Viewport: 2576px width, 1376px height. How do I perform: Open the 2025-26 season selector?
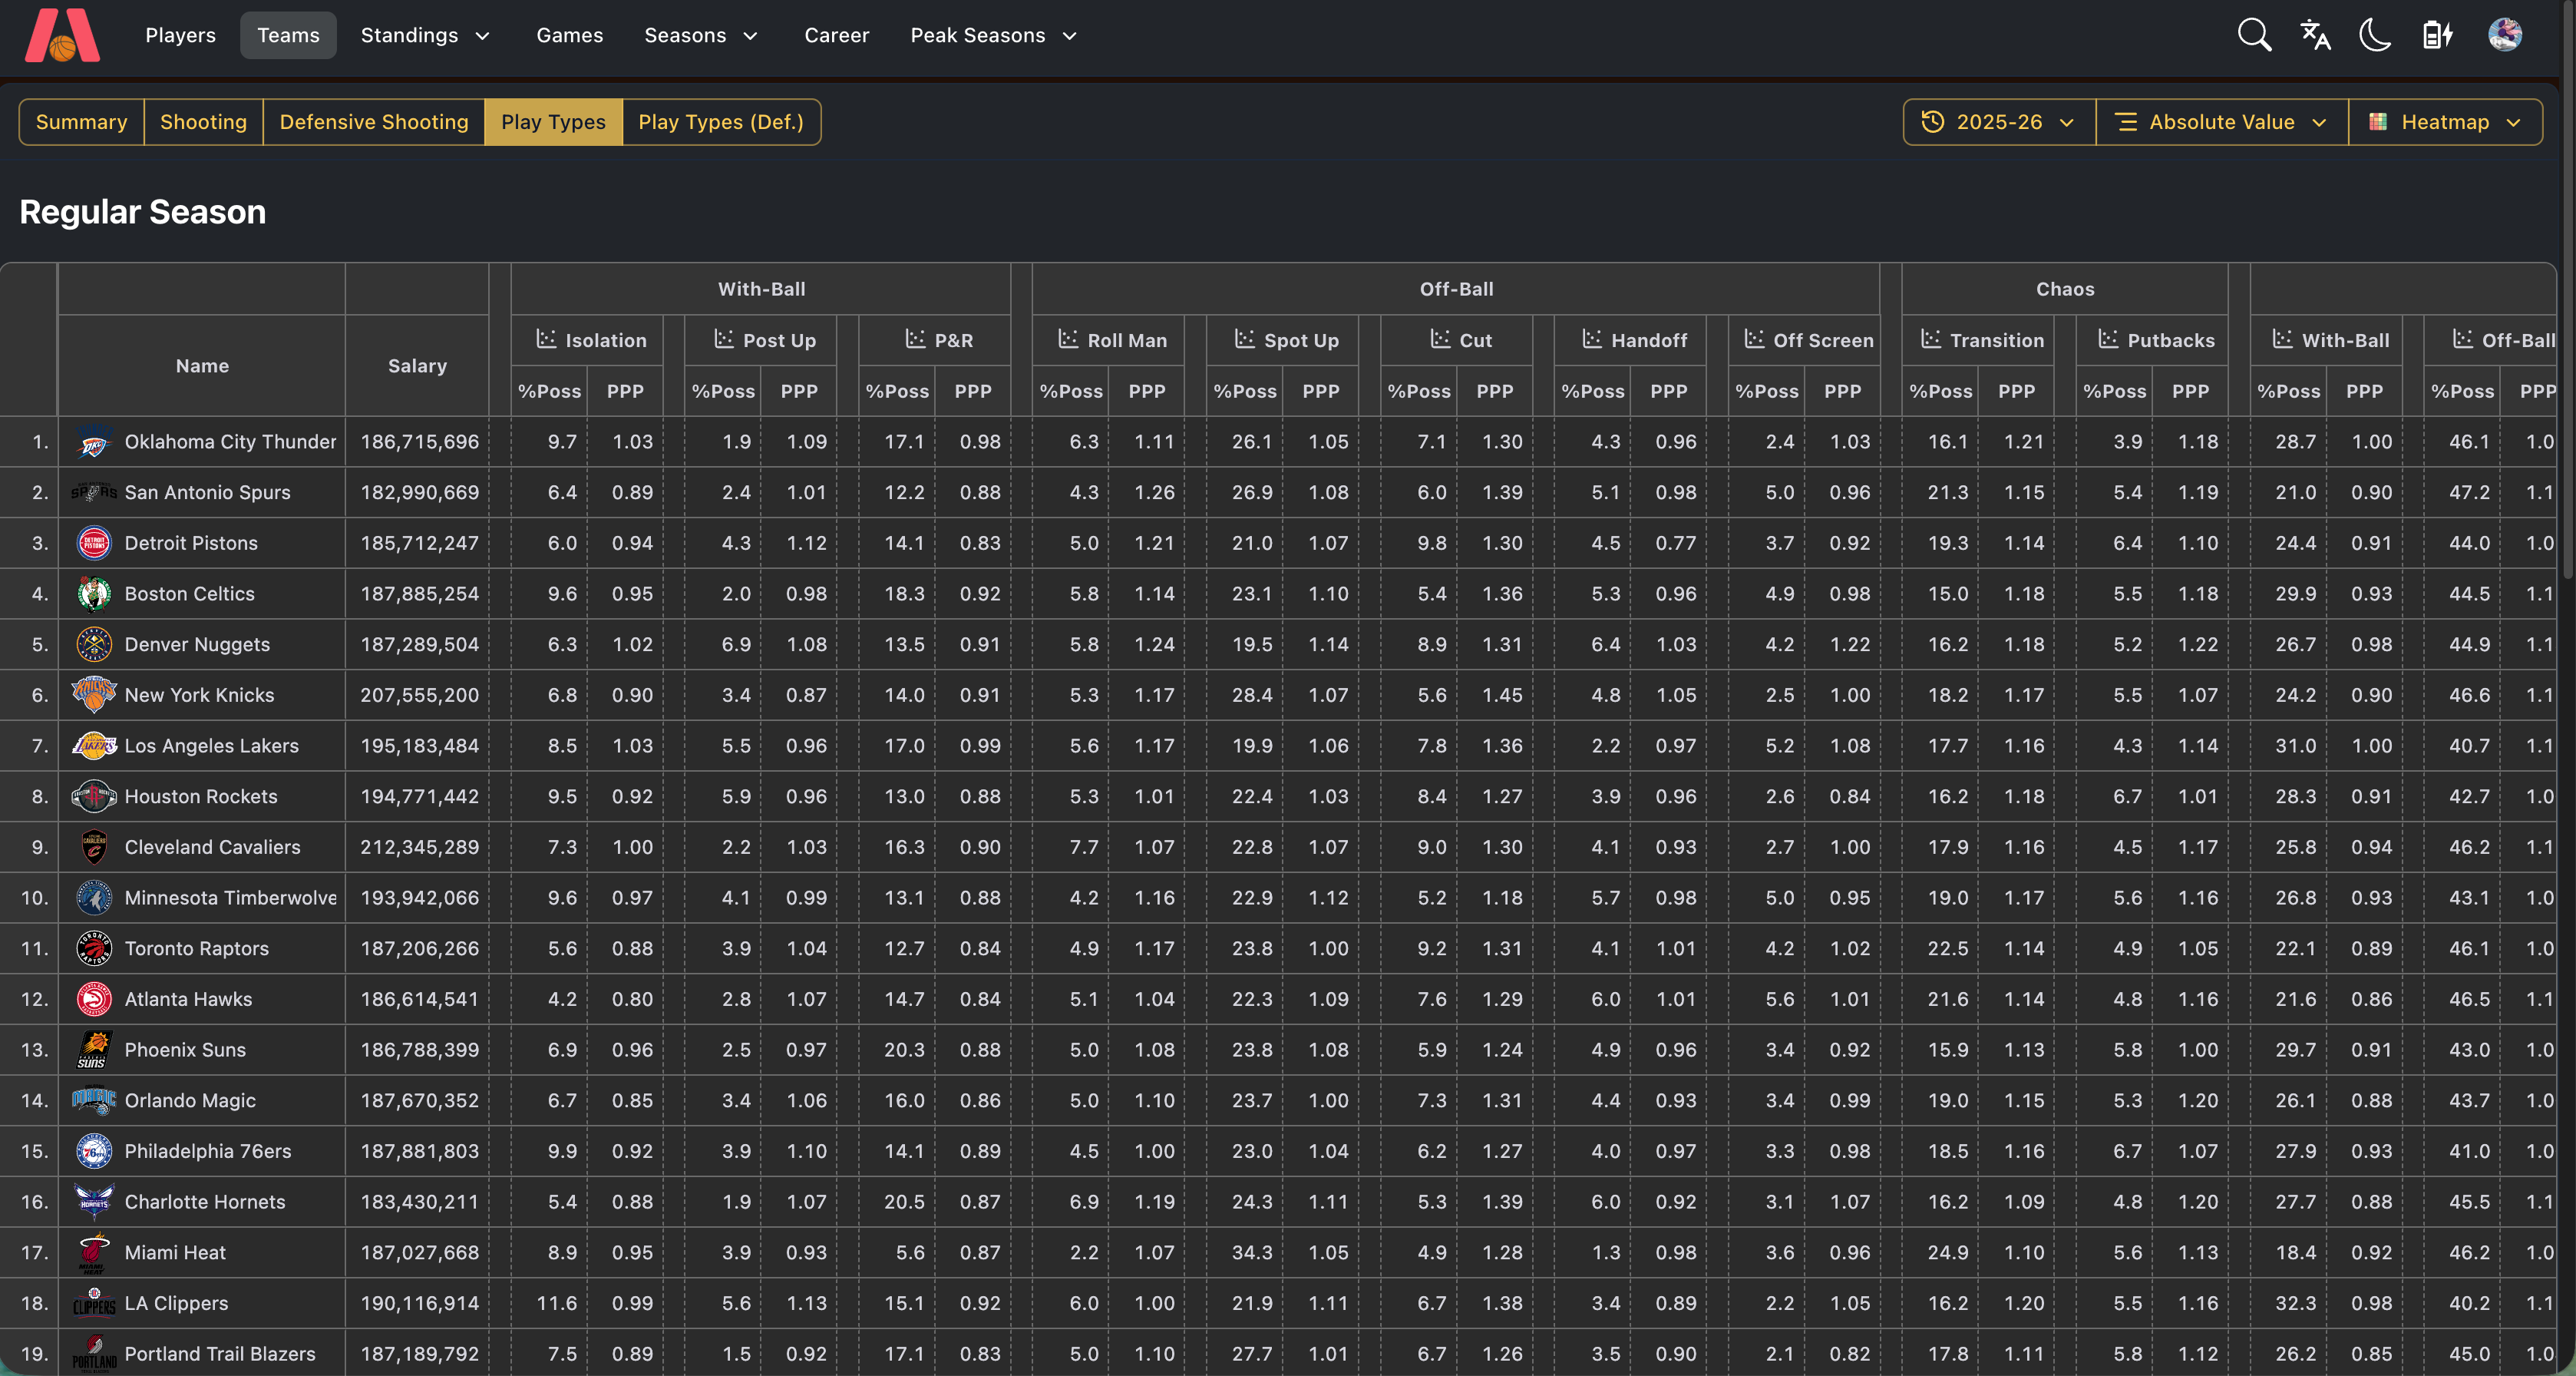[1999, 122]
